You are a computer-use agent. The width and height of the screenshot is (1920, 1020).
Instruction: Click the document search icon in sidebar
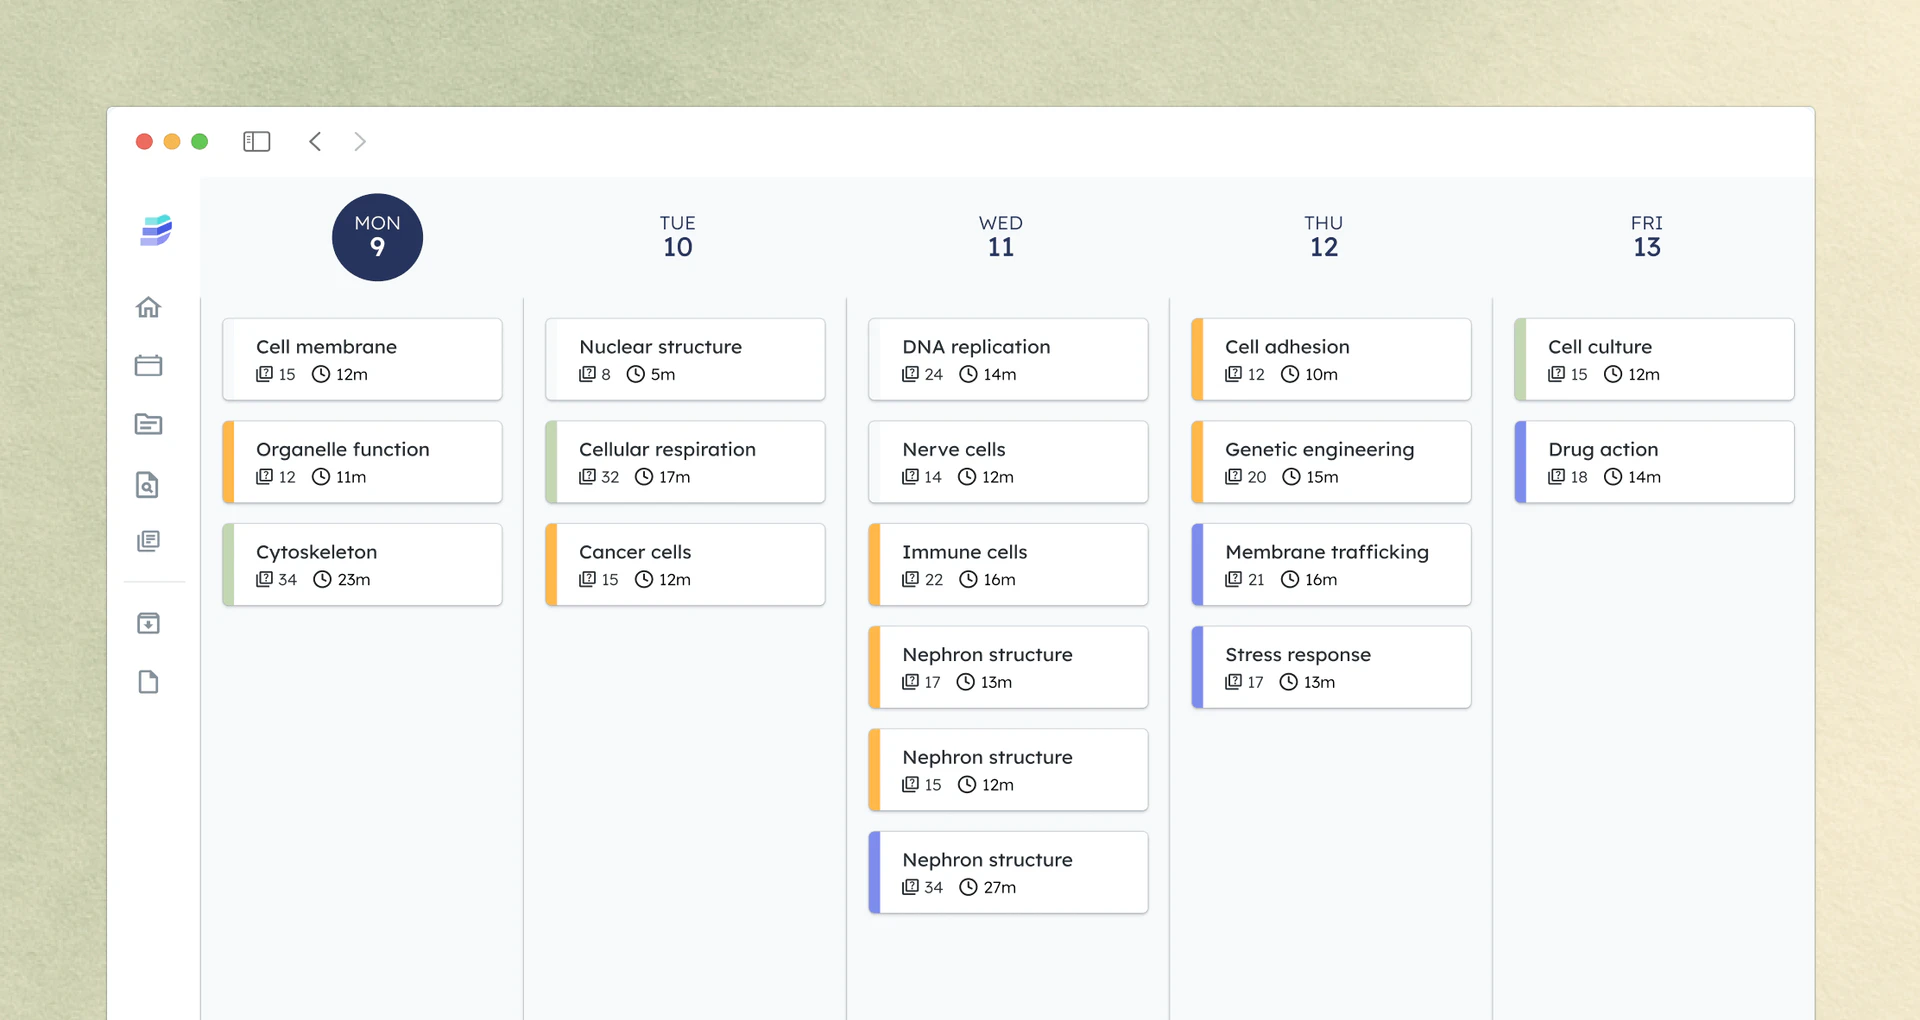pyautogui.click(x=148, y=485)
